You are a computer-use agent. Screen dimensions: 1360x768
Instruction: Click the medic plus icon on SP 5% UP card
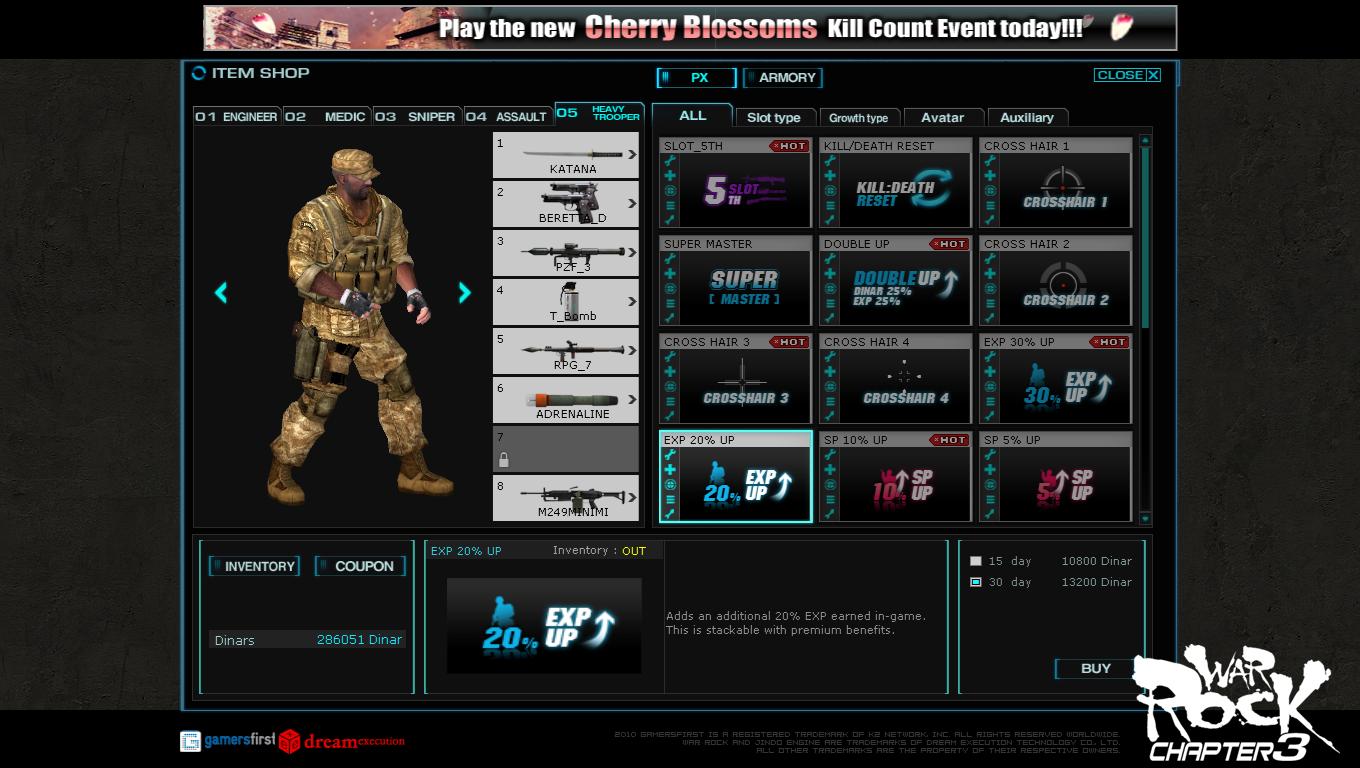tap(990, 470)
